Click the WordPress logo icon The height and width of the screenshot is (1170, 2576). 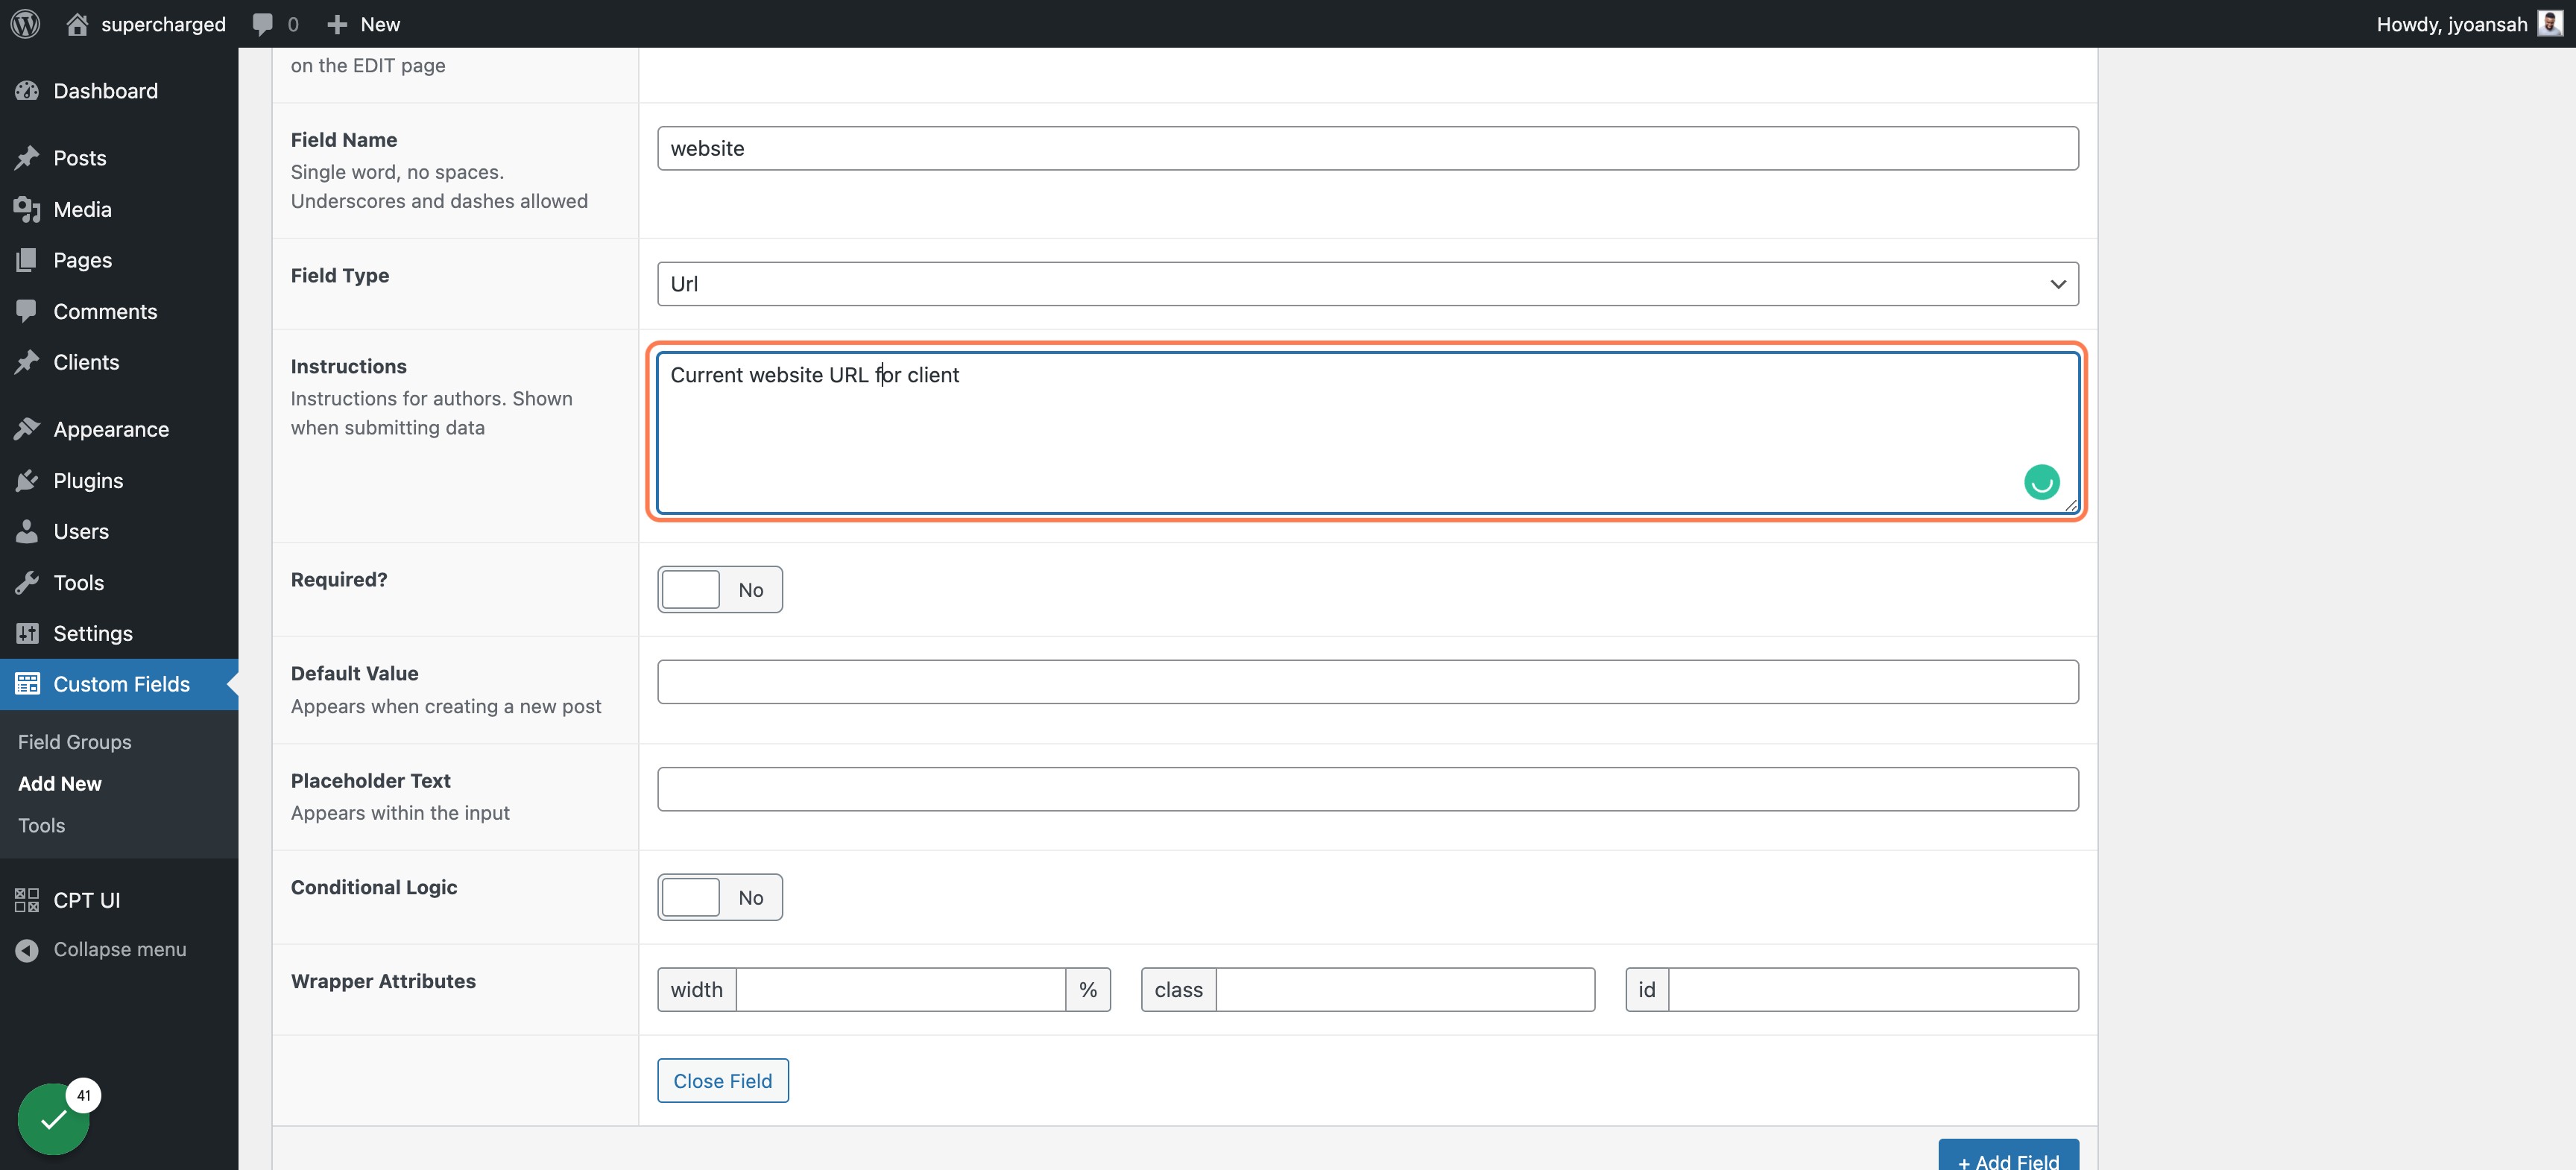click(26, 24)
